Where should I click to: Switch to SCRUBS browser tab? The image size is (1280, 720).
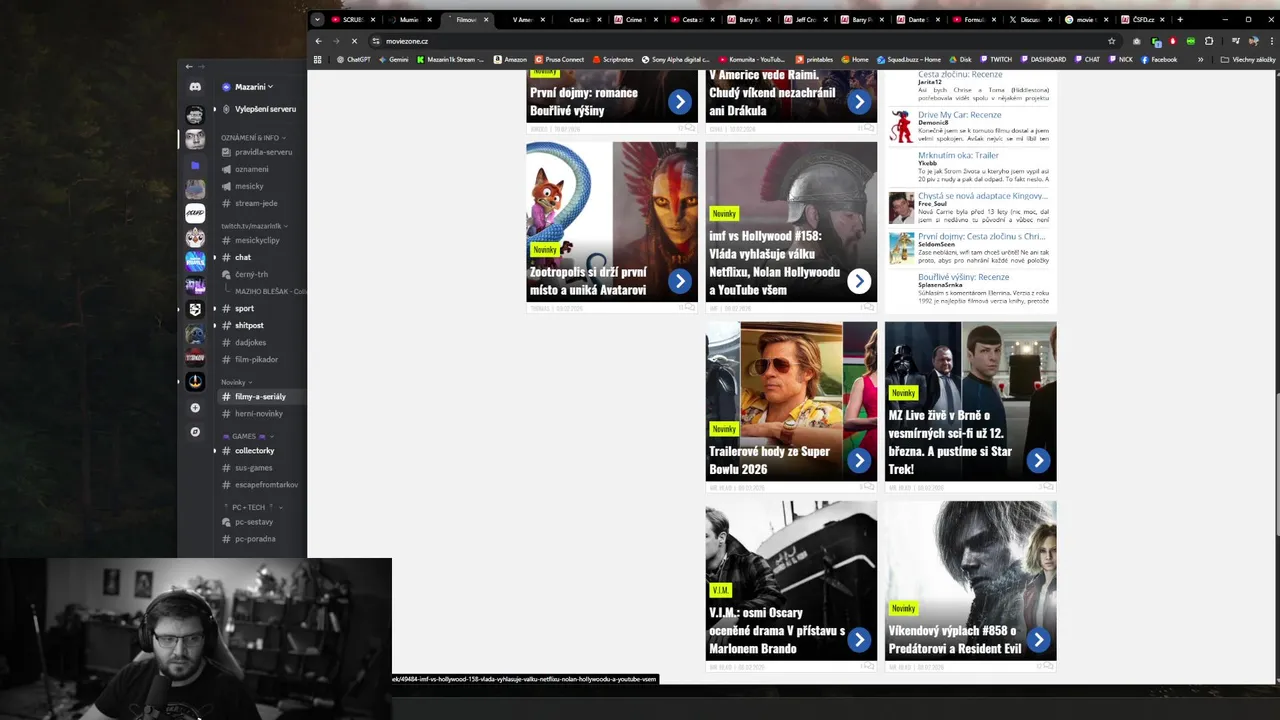353,19
